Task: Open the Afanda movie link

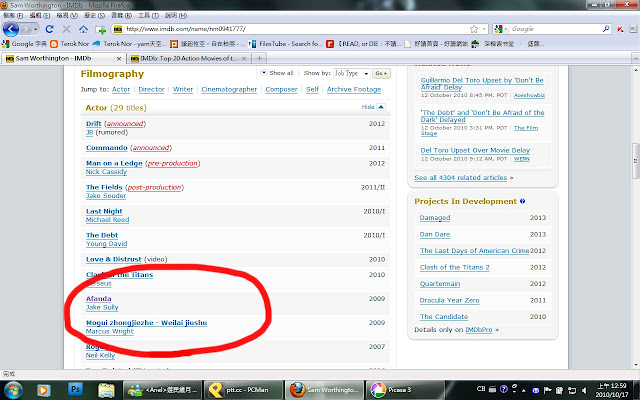Action: [98, 299]
